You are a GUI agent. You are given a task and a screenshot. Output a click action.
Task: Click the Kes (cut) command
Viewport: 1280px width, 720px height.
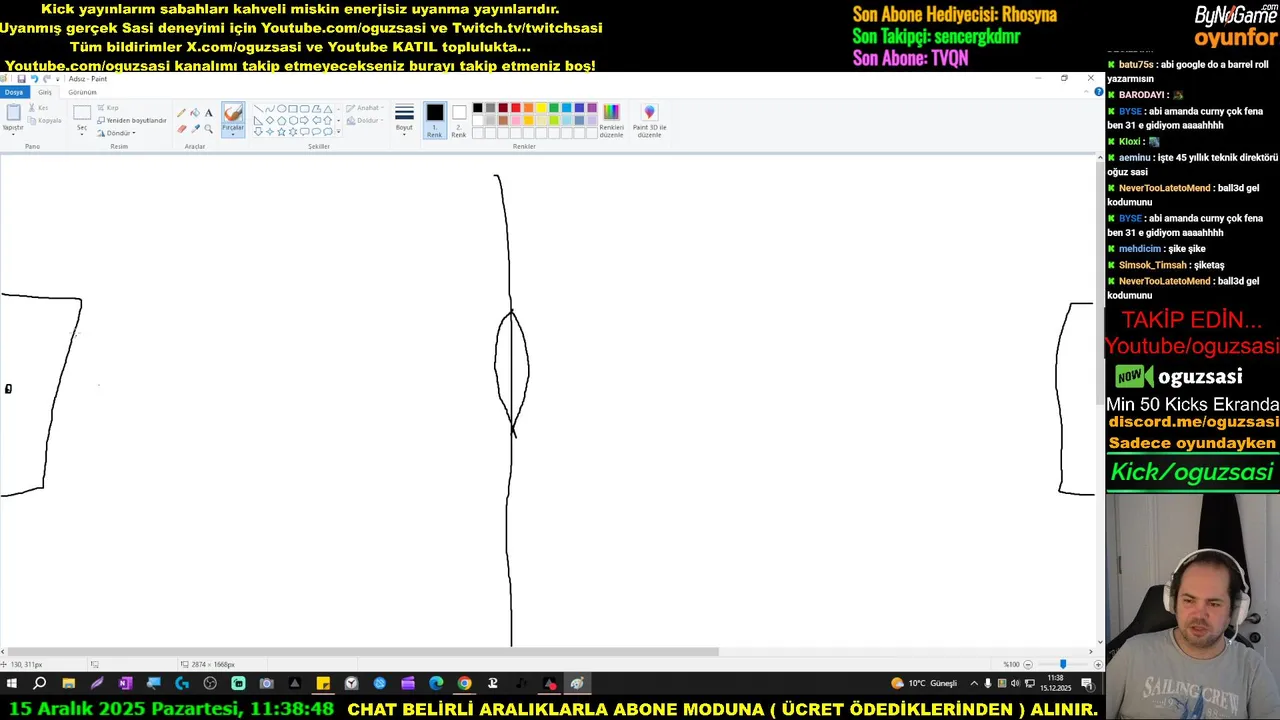(x=39, y=108)
